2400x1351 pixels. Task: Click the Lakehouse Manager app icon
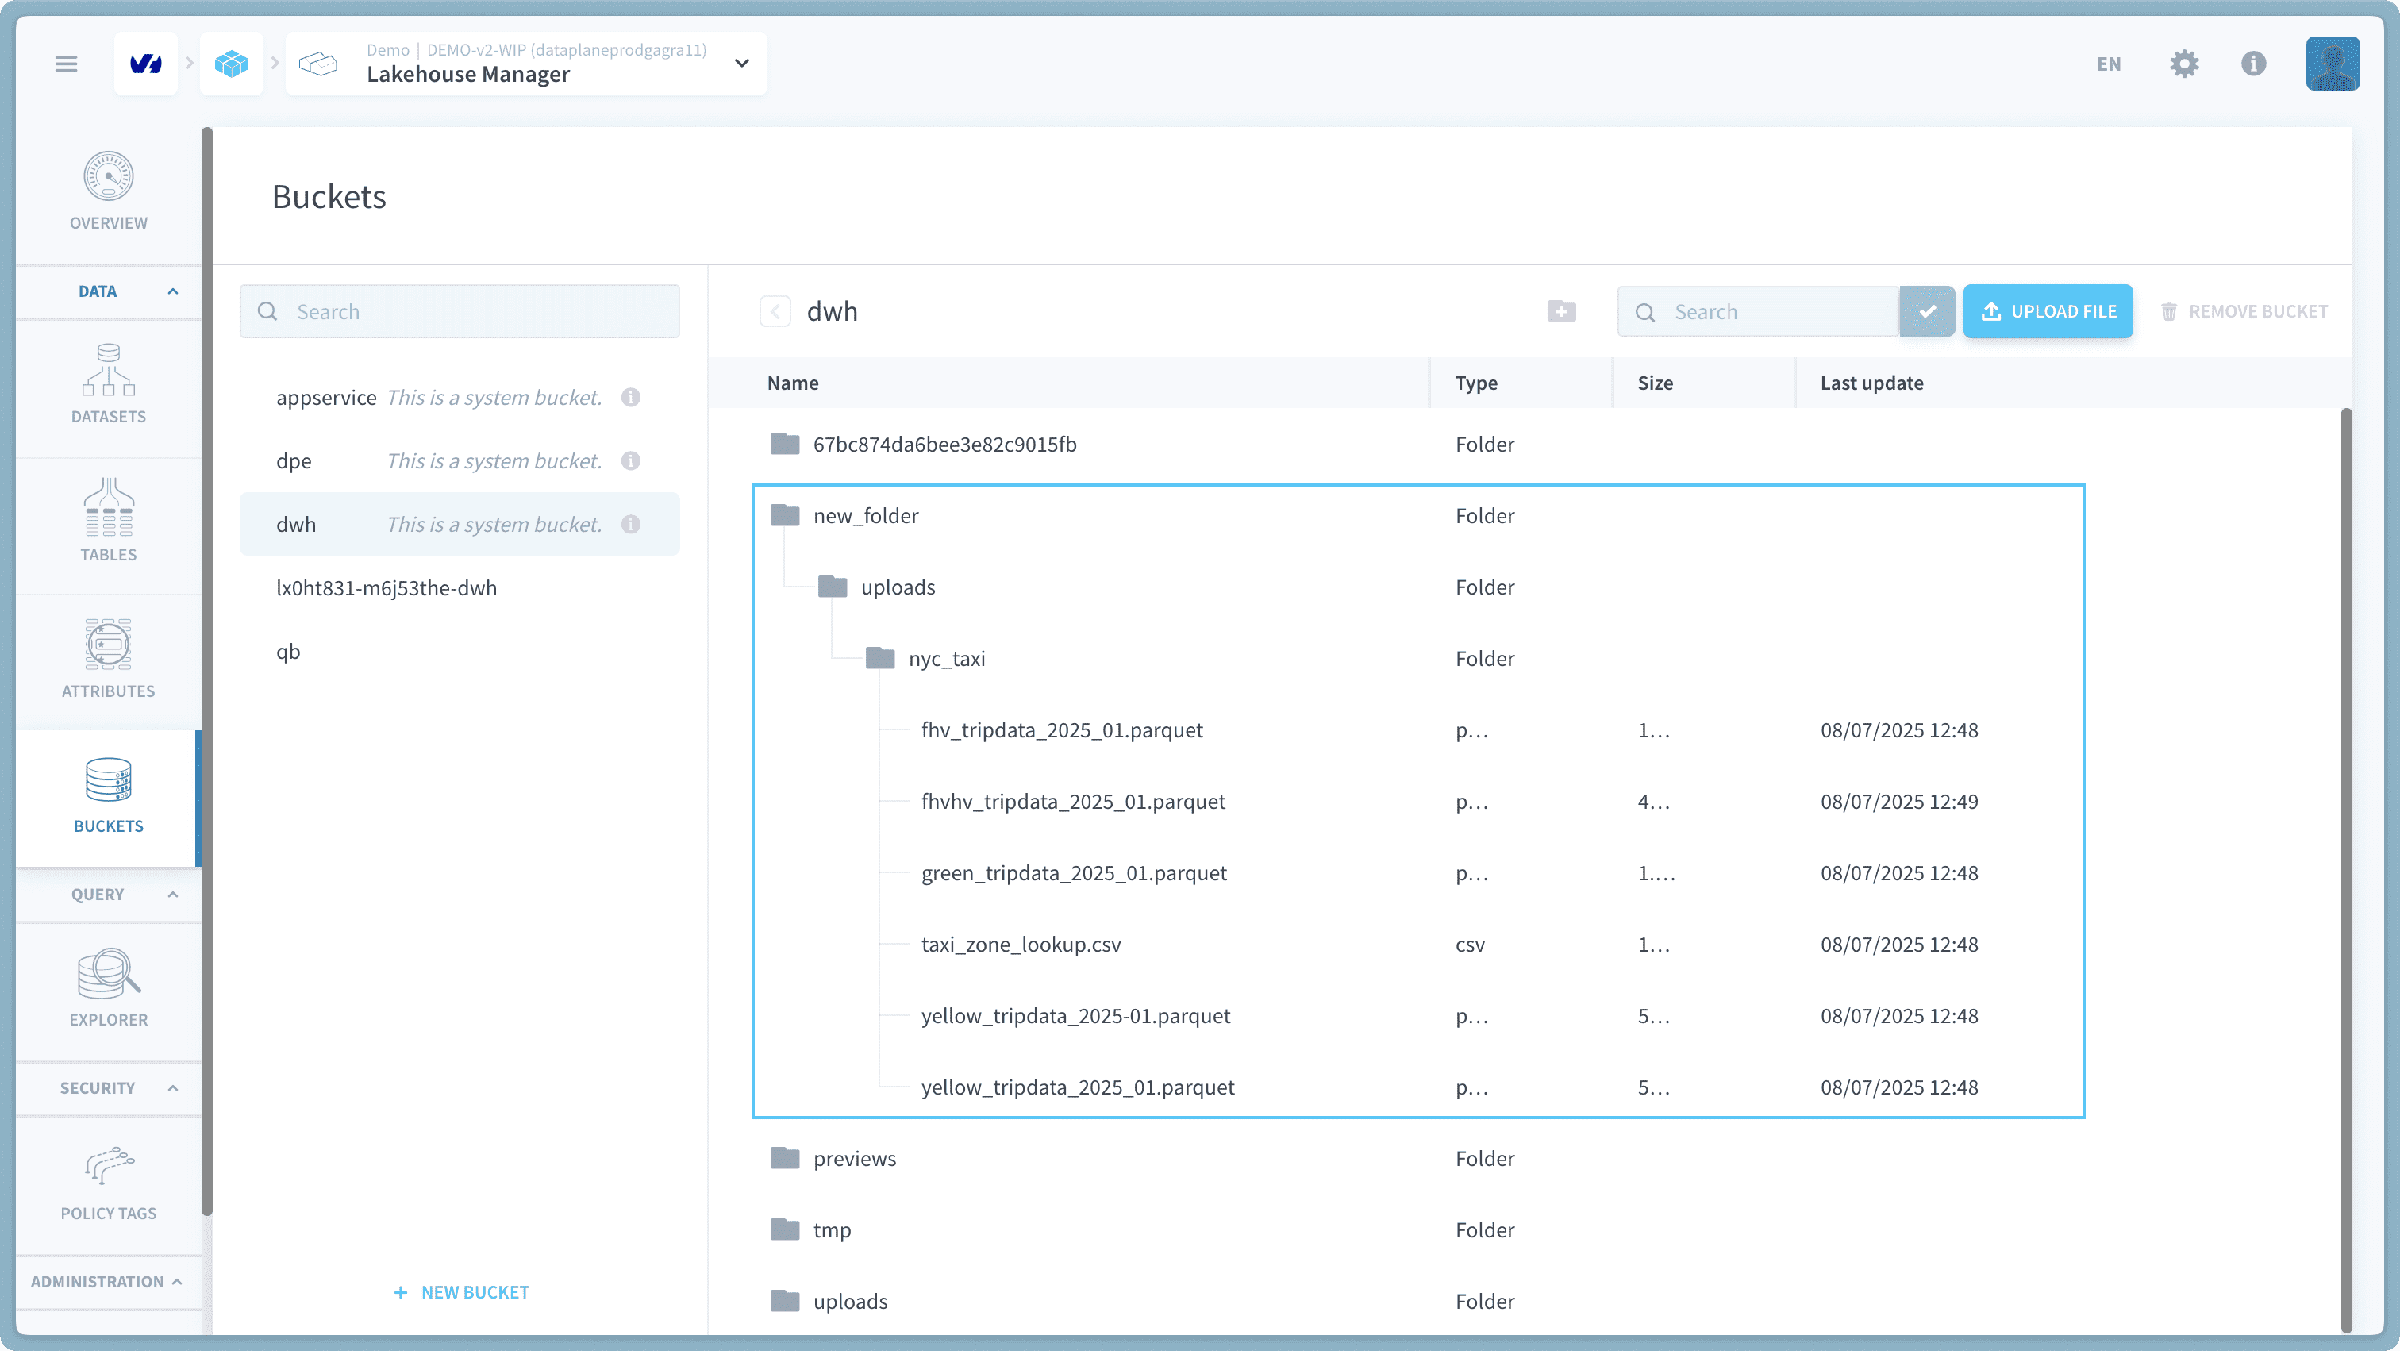[318, 64]
